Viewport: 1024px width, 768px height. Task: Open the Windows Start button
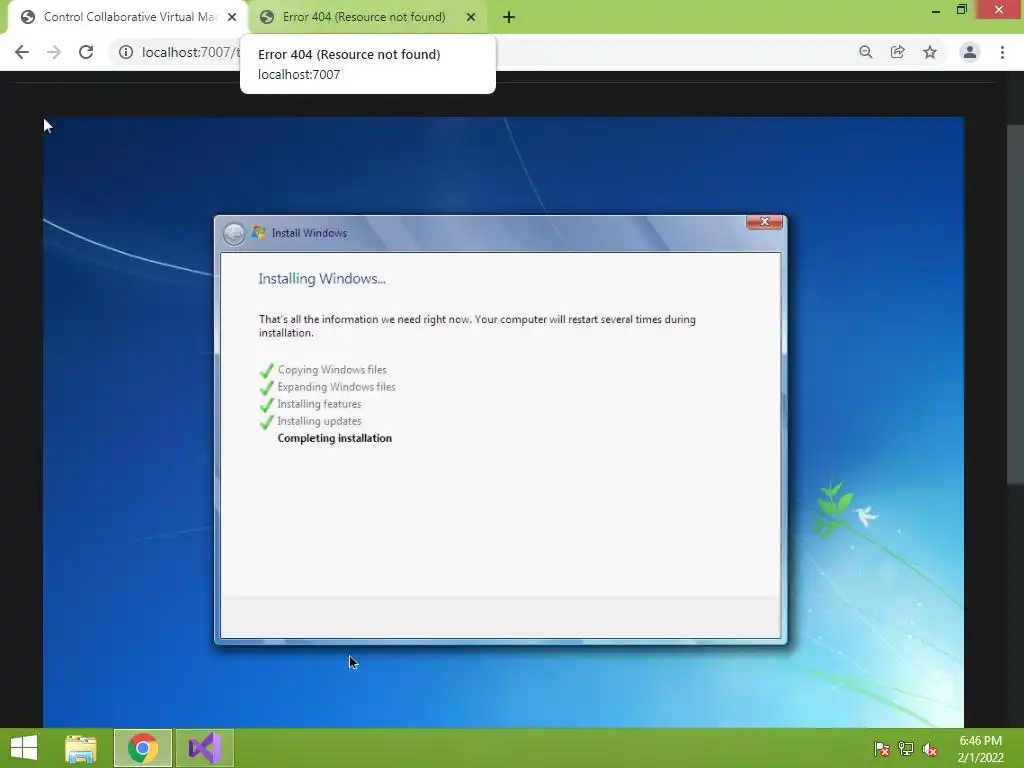[24, 748]
